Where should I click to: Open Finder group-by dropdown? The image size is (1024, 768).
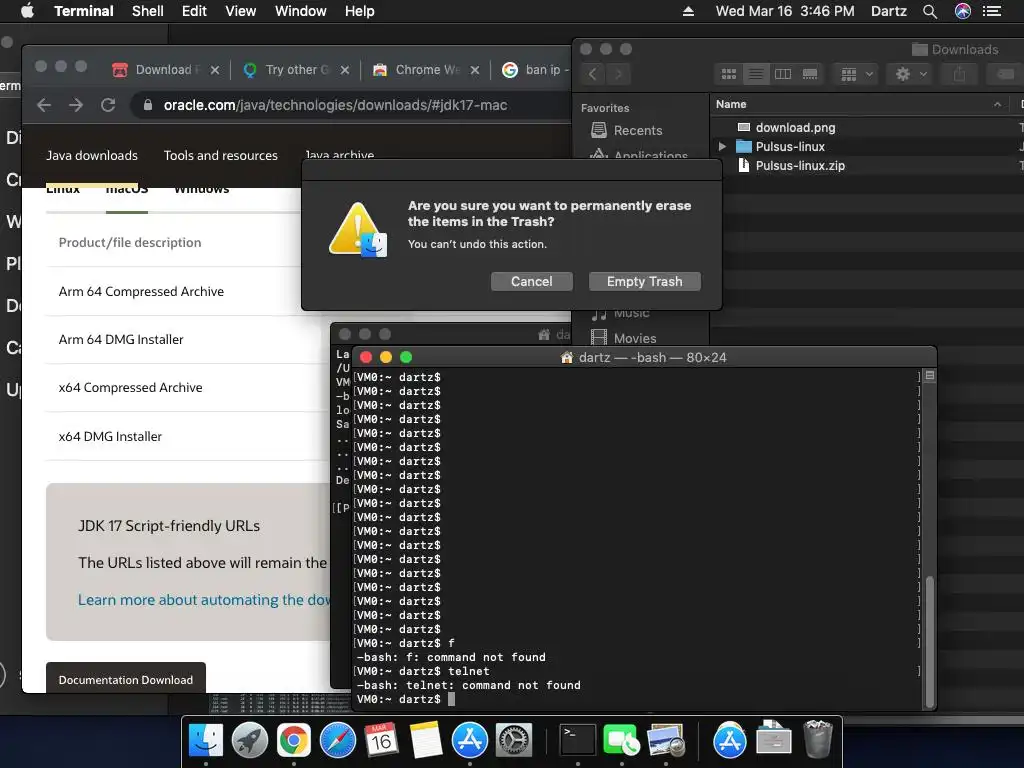point(857,74)
